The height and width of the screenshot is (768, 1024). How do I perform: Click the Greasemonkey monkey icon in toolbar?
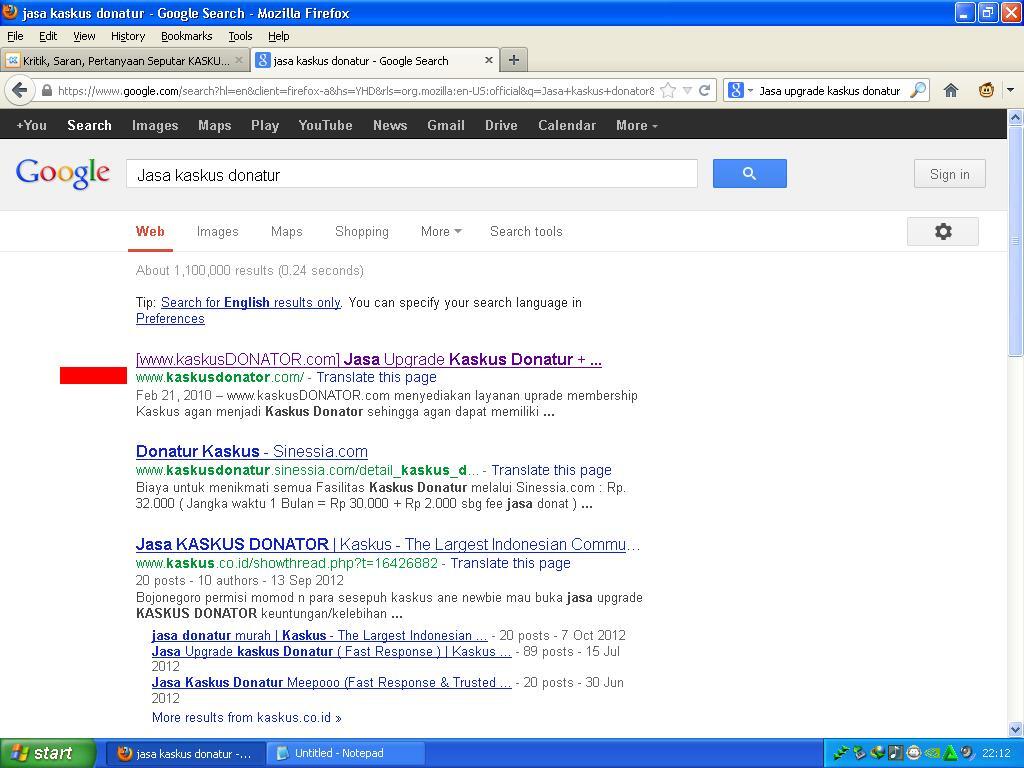(x=986, y=90)
